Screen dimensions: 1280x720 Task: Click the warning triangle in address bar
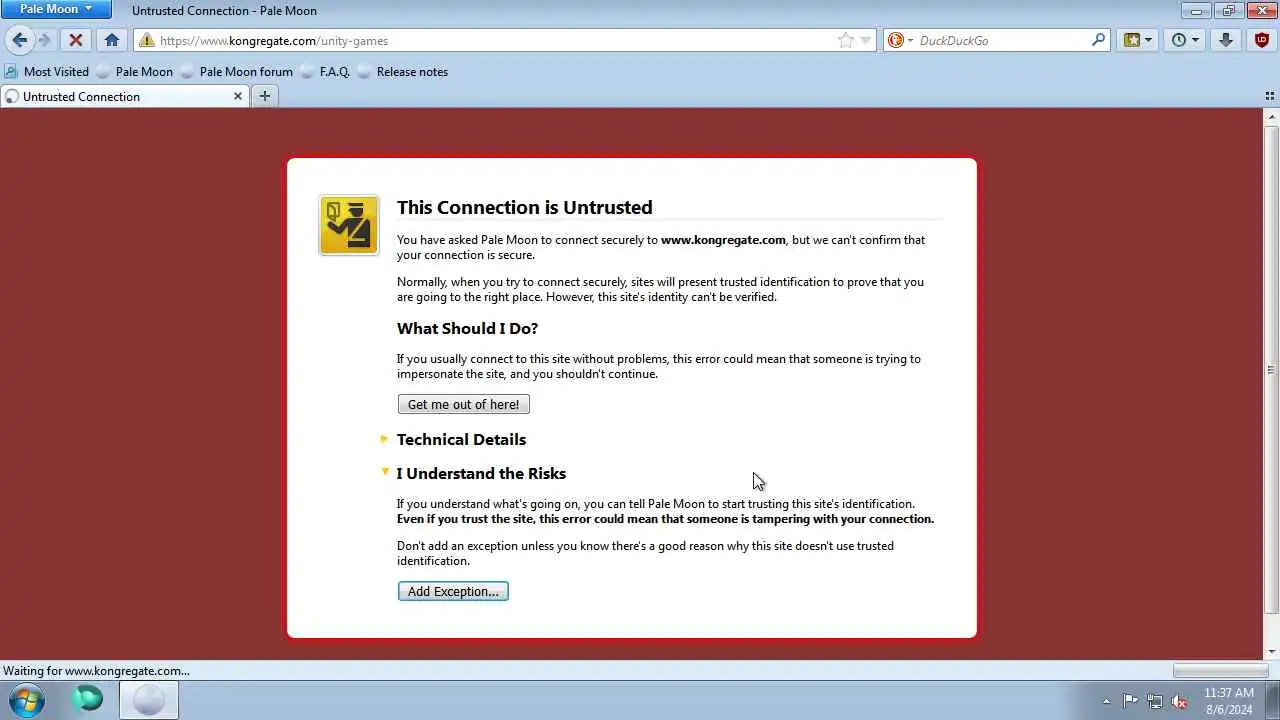coord(147,41)
